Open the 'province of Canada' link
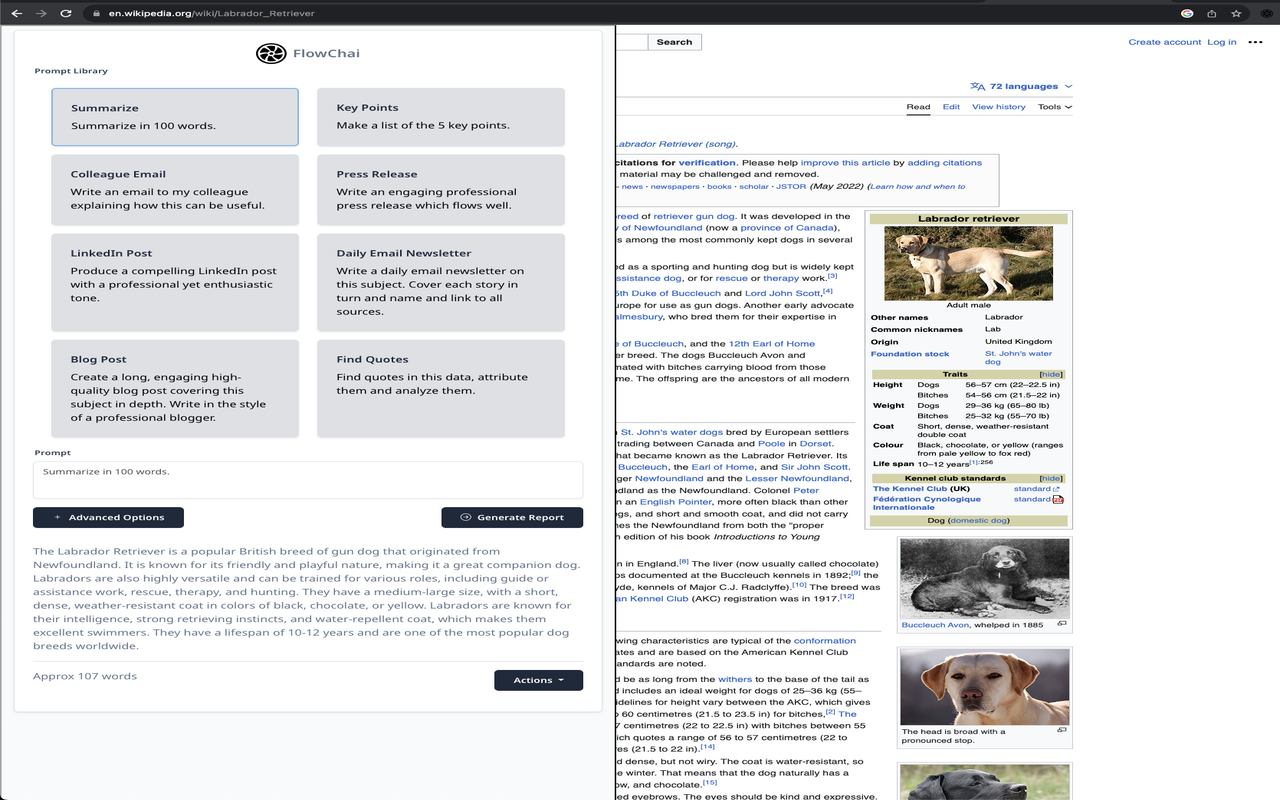Screen dimensions: 1280x800 click(x=786, y=228)
